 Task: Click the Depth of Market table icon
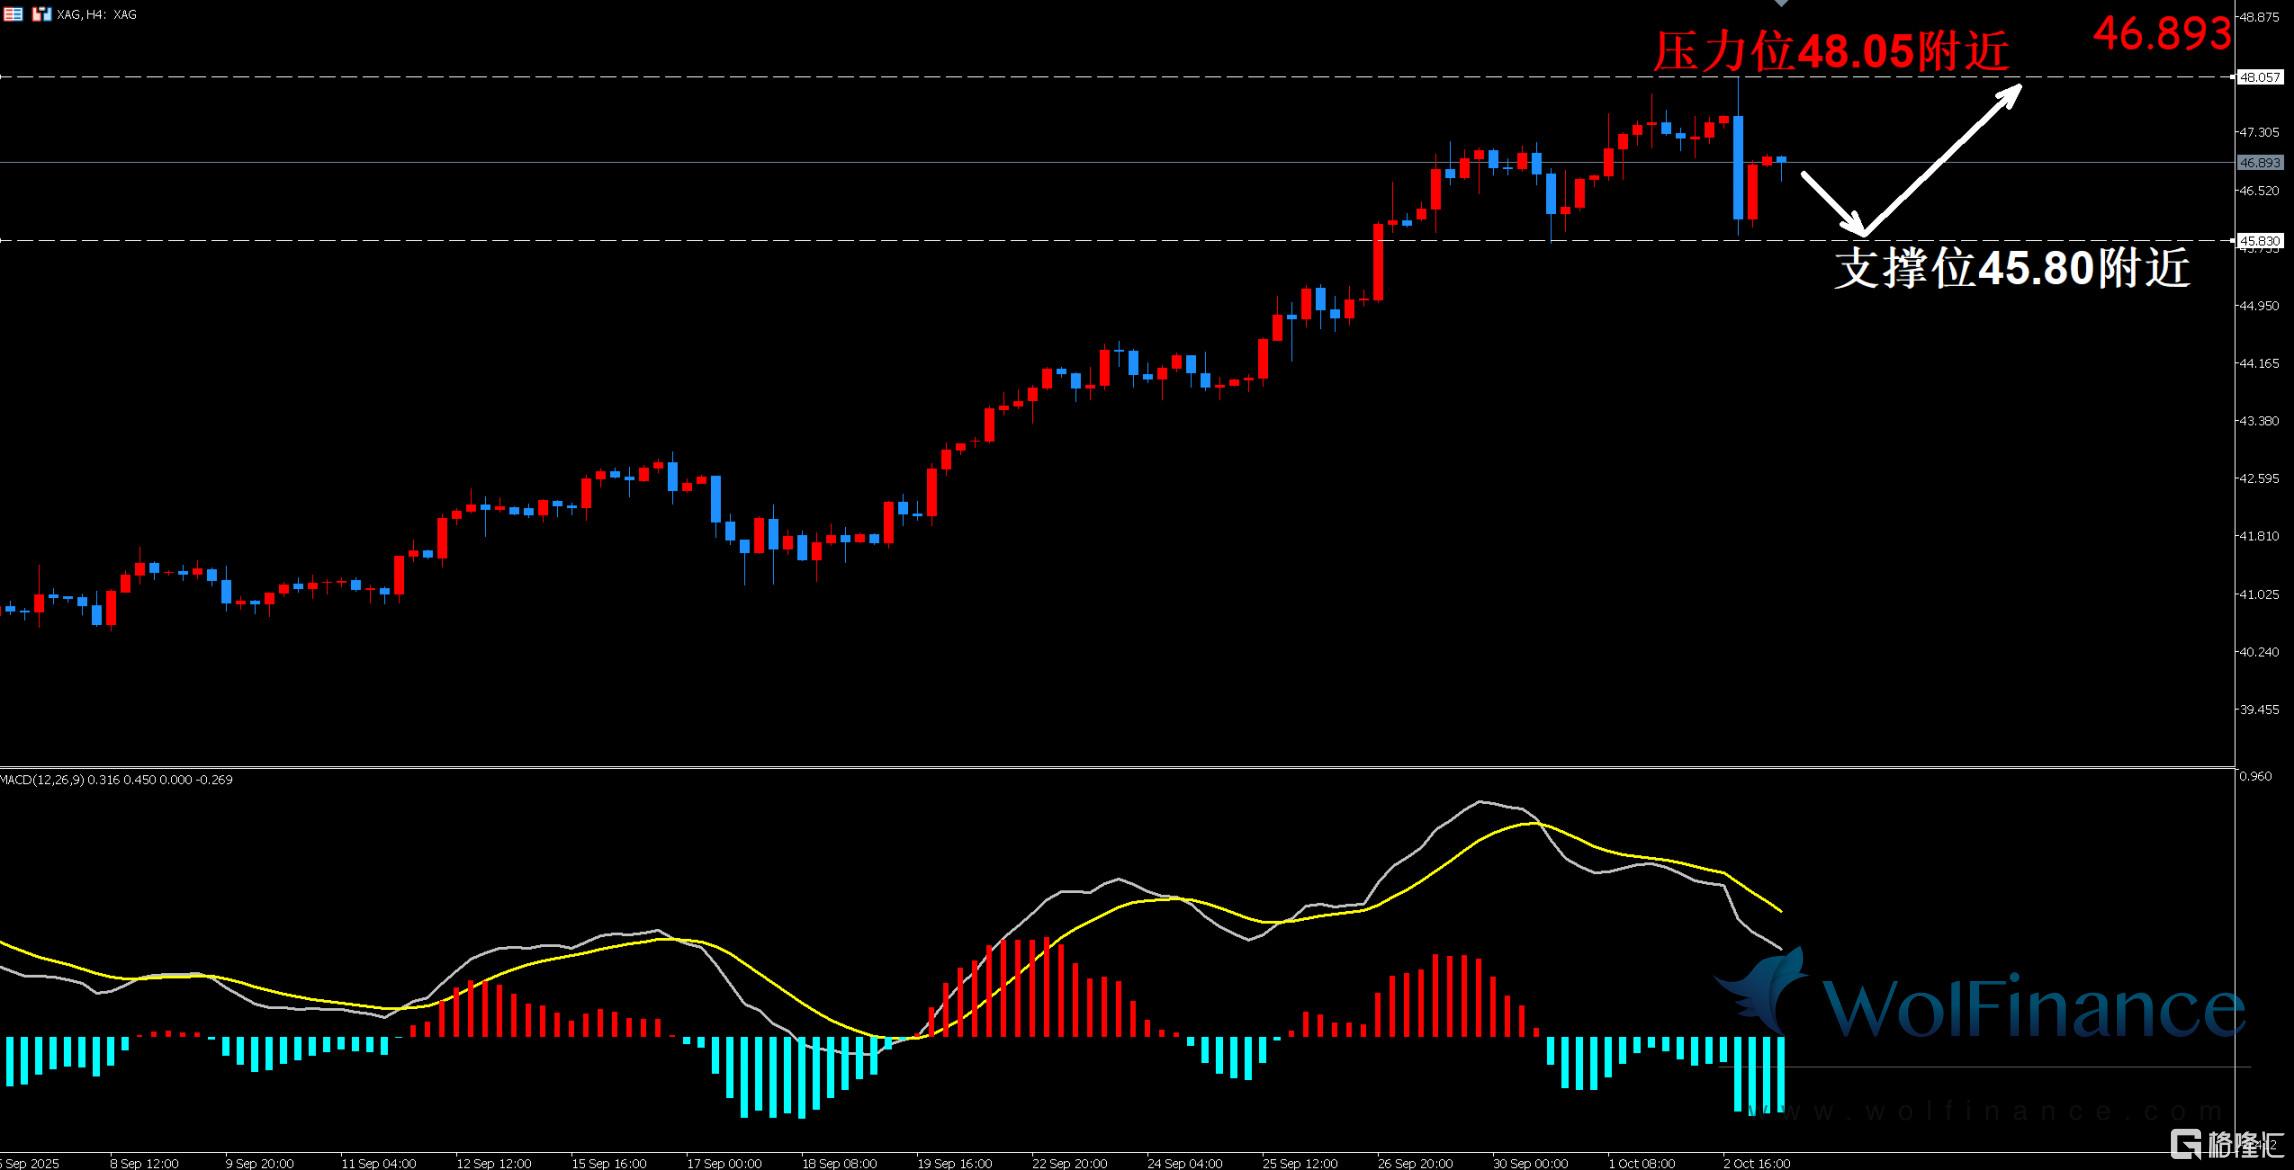click(x=12, y=14)
